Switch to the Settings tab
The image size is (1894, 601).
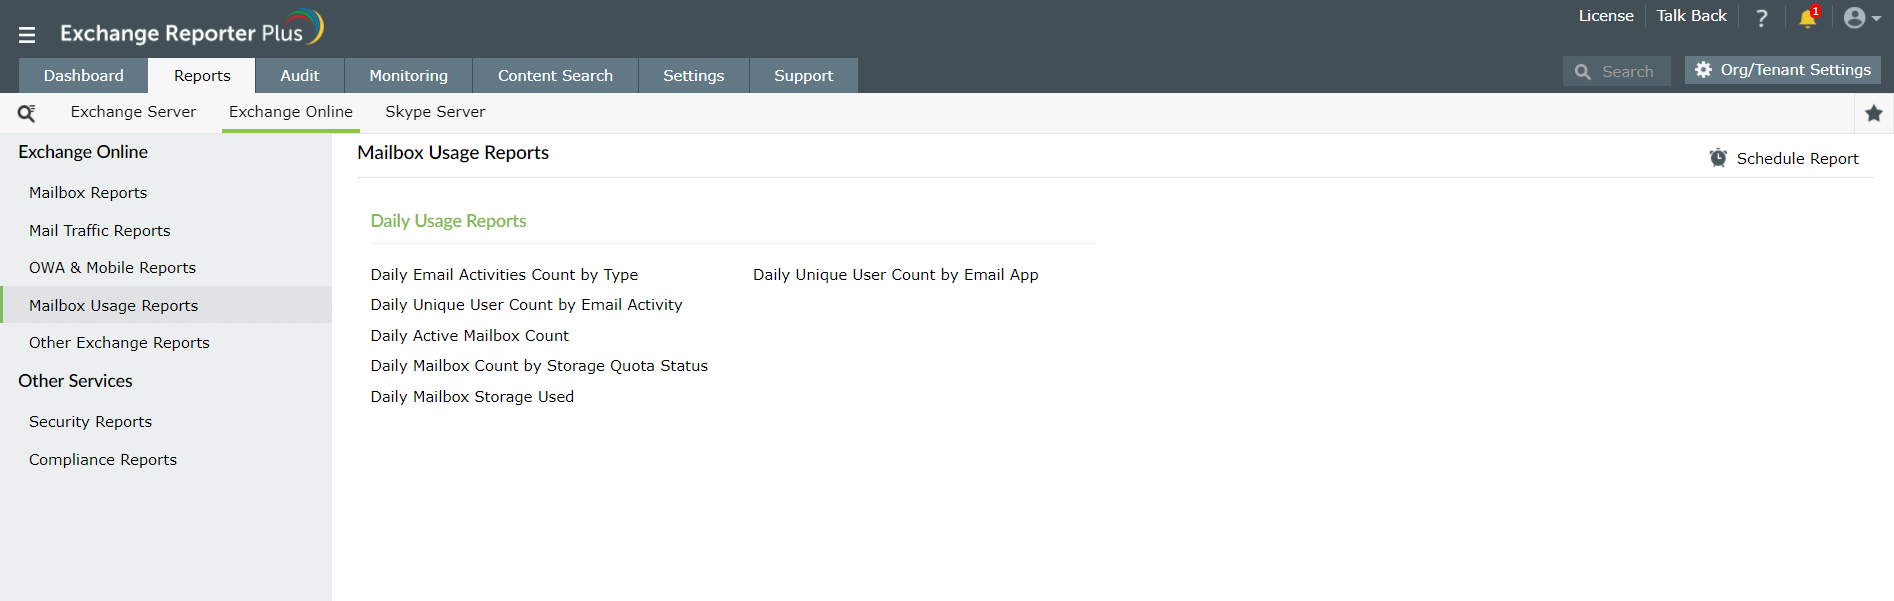[694, 76]
